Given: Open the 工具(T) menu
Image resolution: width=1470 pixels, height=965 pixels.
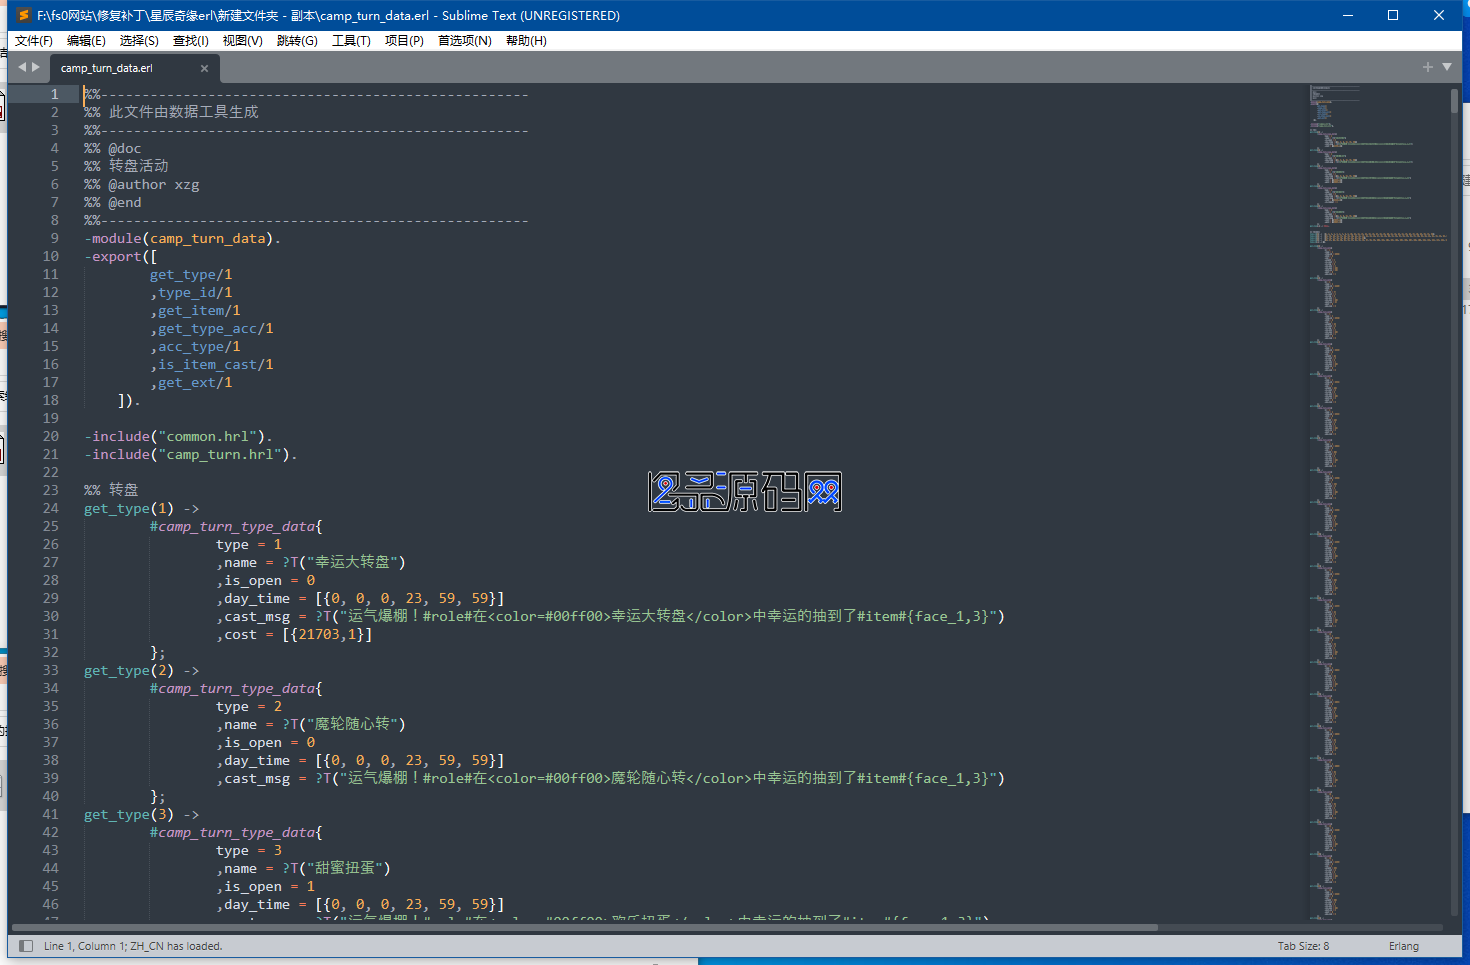Looking at the screenshot, I should point(351,41).
